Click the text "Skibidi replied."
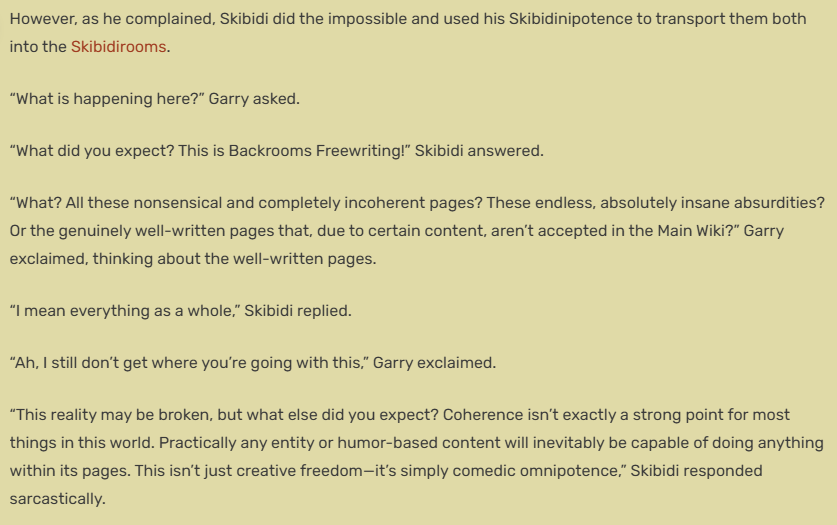The image size is (837, 525). (298, 311)
